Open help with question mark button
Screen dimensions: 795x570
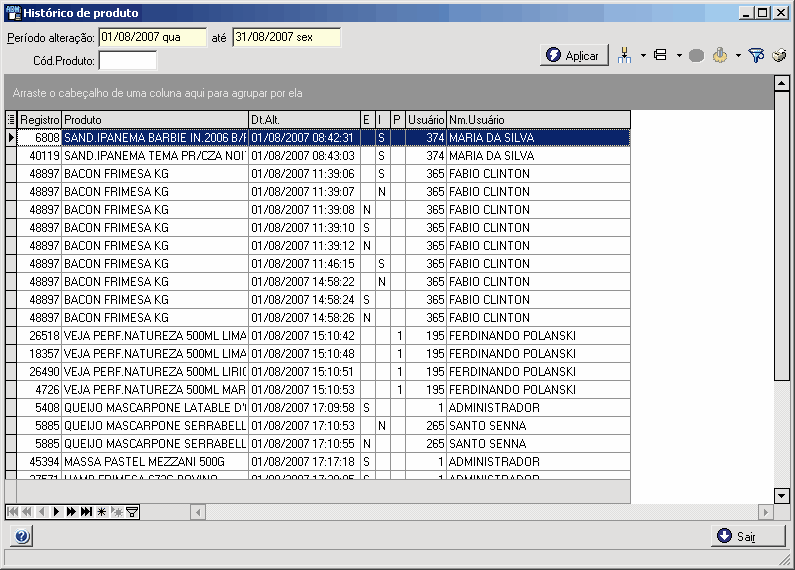click(x=22, y=536)
